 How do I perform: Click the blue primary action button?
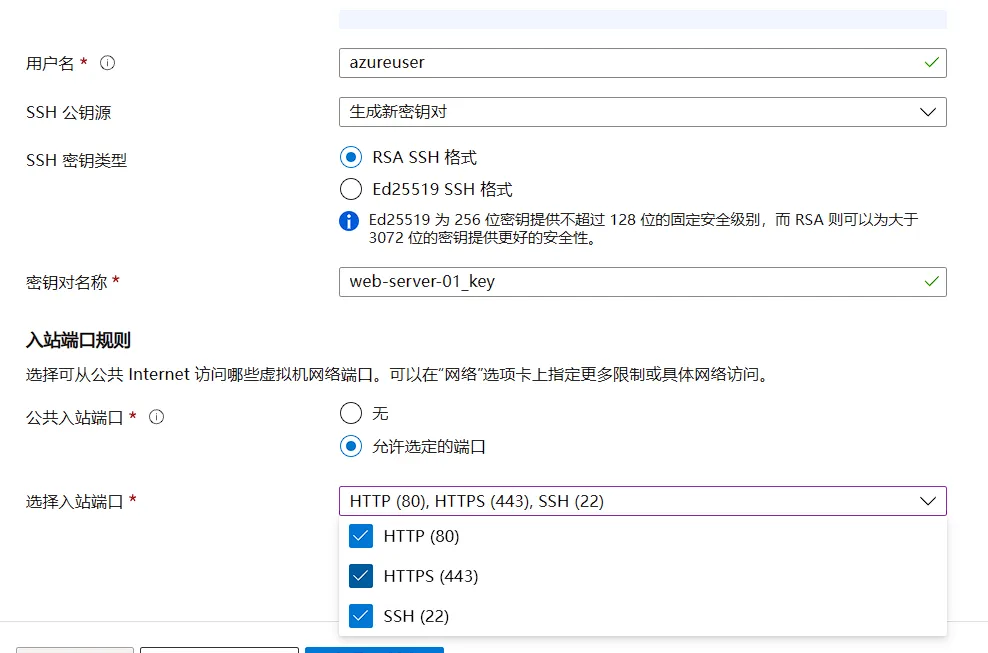(374, 650)
